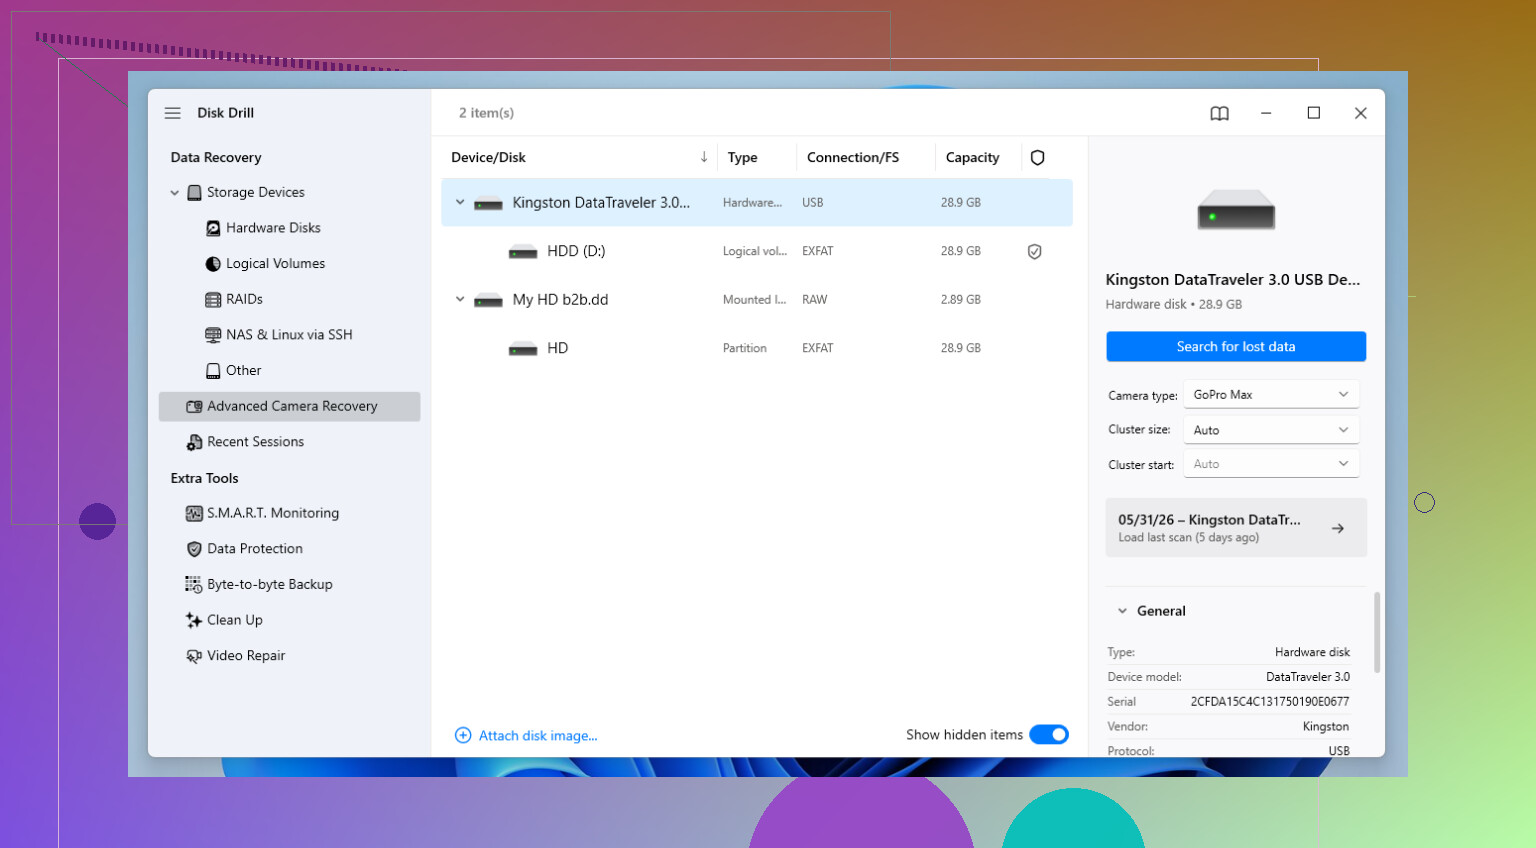Click the Clean Up sparkle icon
This screenshot has height=848, width=1536.
click(194, 620)
